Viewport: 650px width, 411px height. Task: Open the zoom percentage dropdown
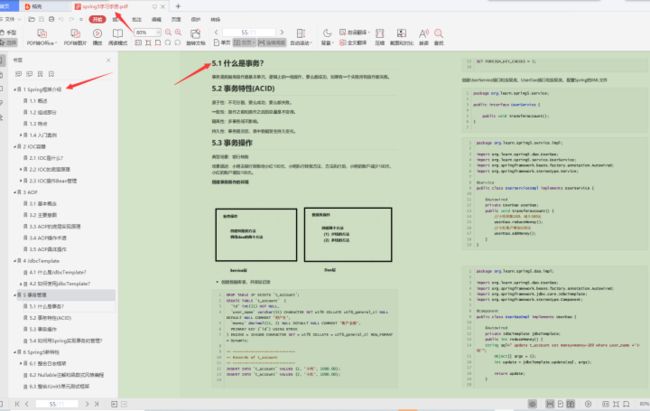tap(158, 32)
